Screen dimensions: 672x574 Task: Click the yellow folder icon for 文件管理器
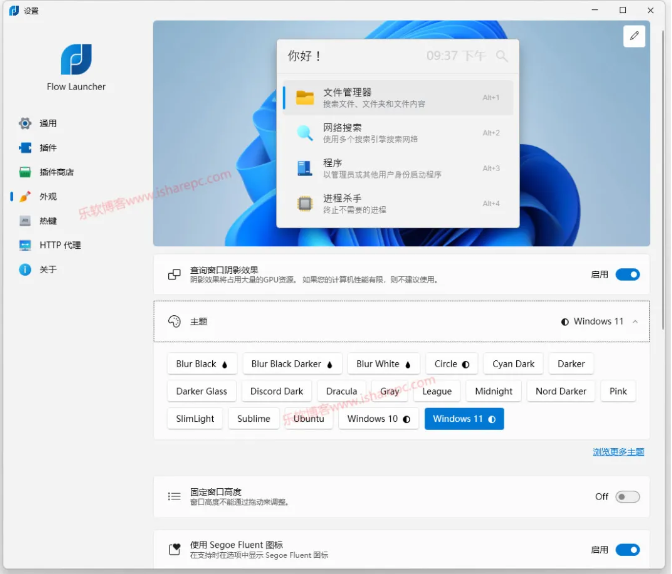pos(305,98)
